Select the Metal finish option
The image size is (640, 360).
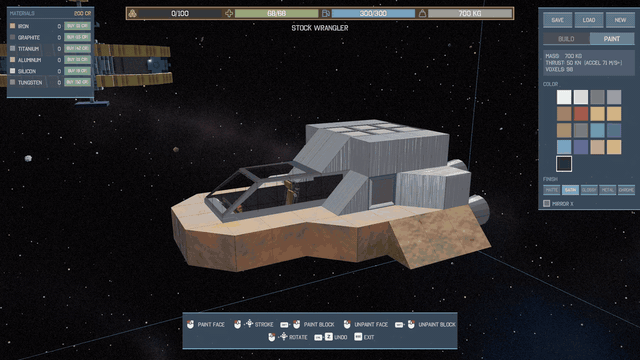tap(608, 190)
